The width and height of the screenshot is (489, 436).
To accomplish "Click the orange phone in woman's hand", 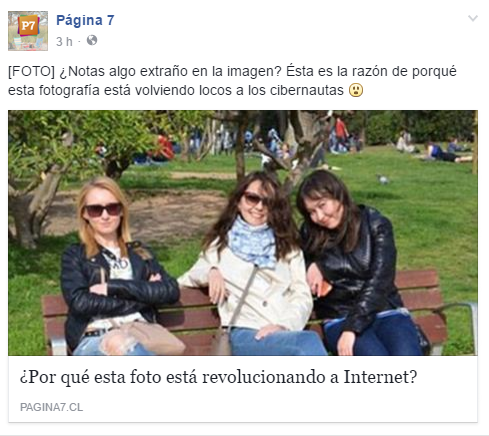I will 325,289.
